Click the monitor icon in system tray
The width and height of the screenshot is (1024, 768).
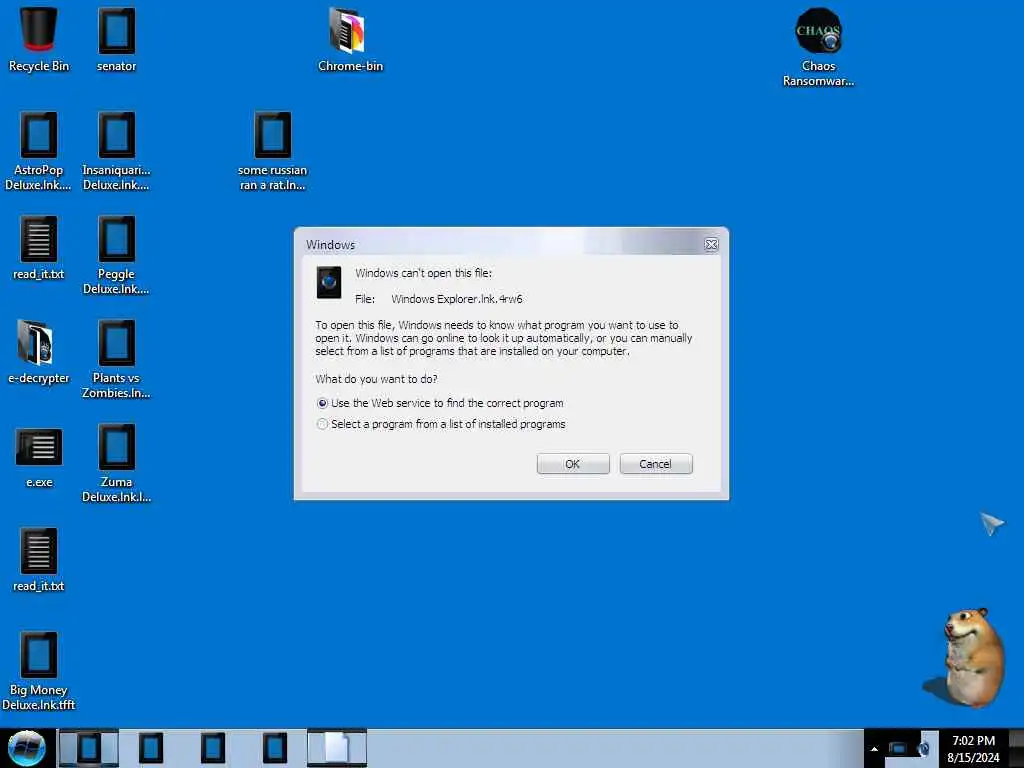tap(898, 749)
